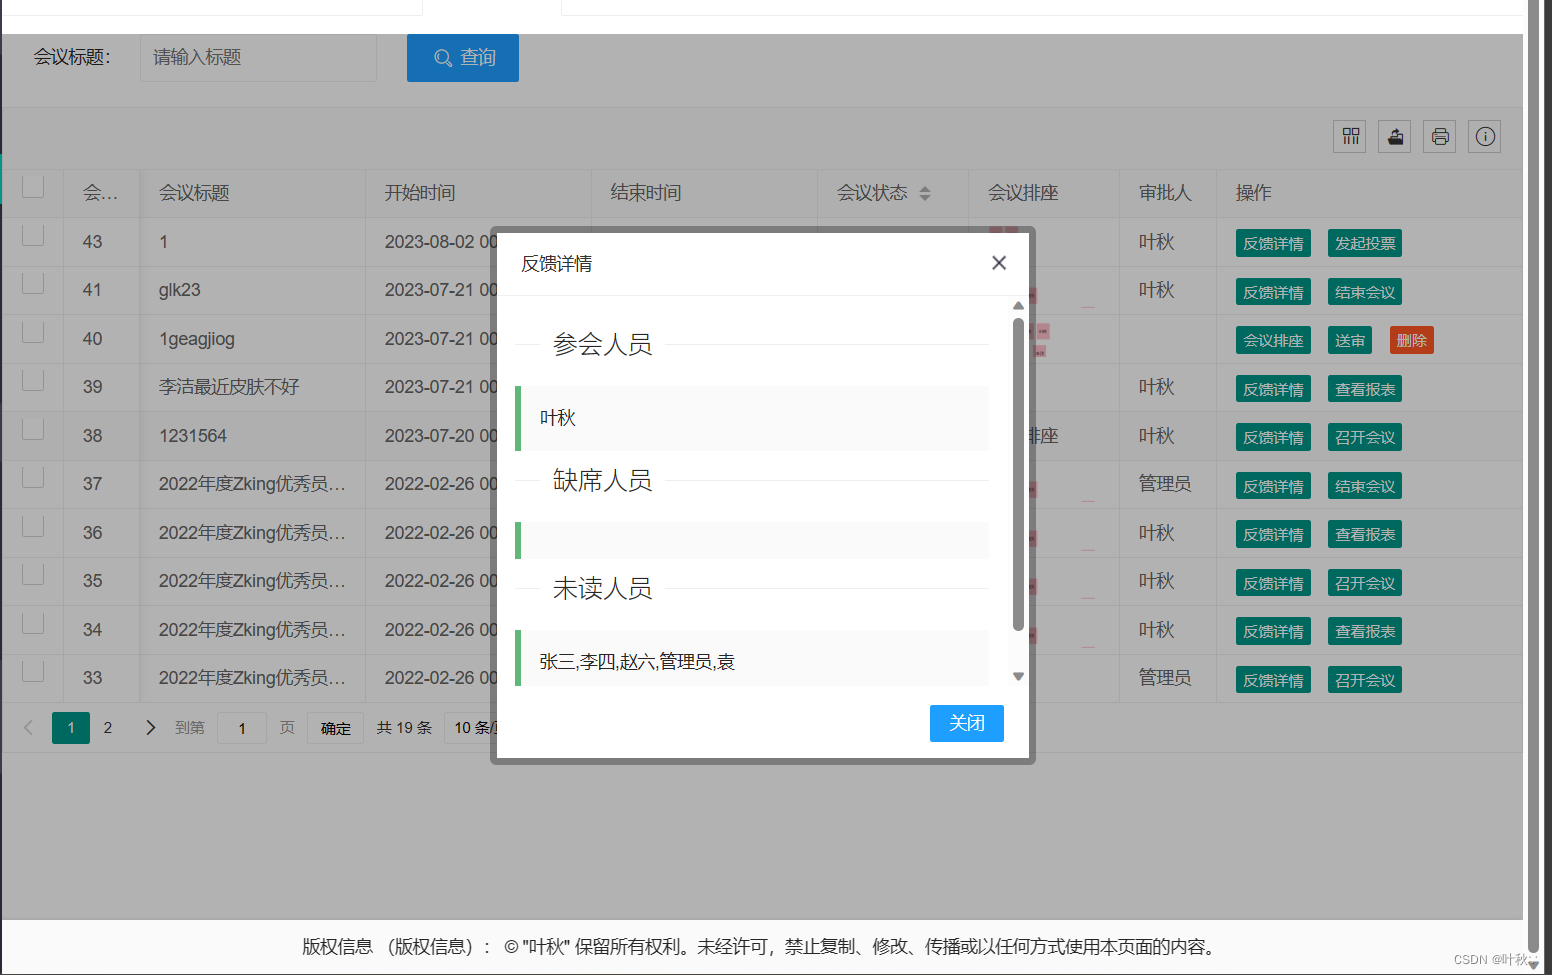Click 召开会议 button in row 35
The height and width of the screenshot is (975, 1552).
(1365, 583)
